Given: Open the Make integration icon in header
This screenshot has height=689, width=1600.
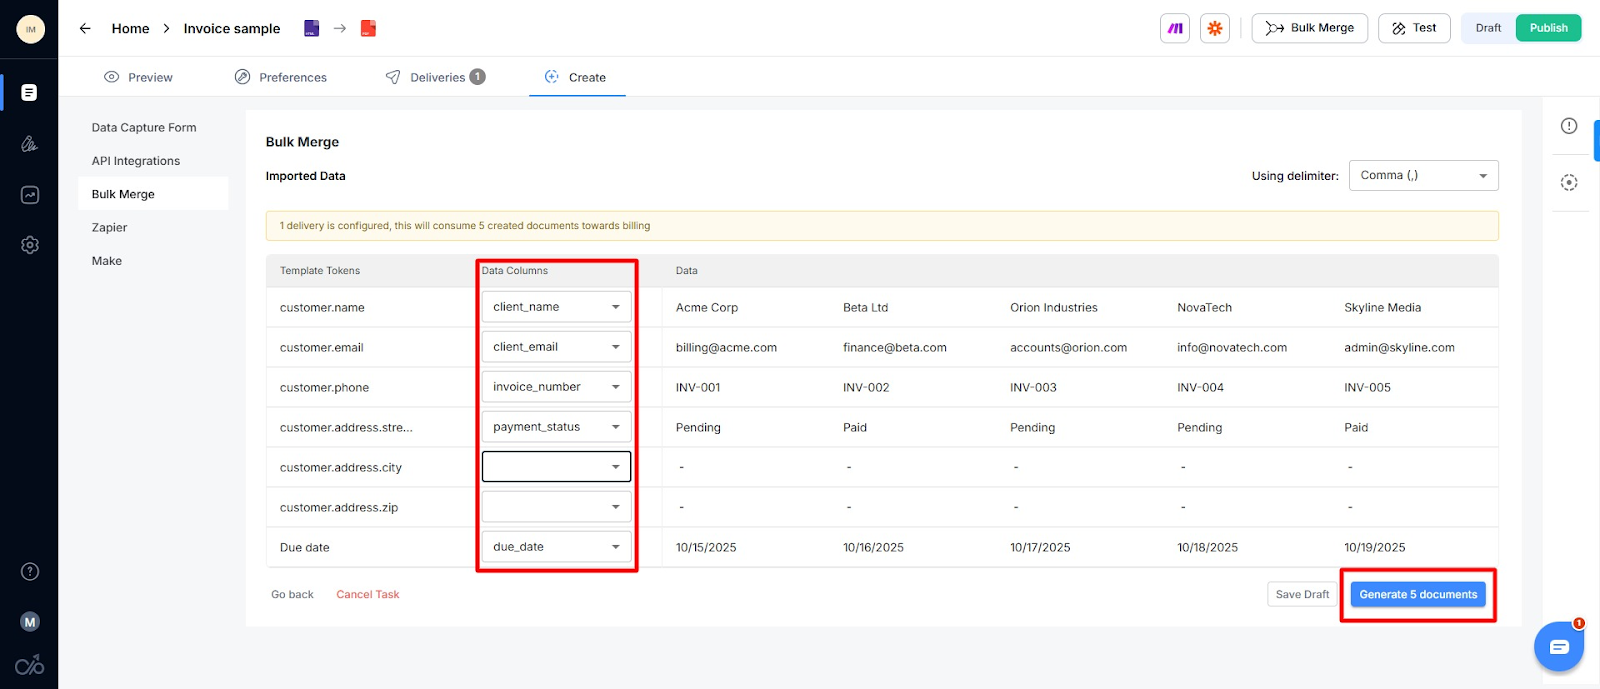Looking at the screenshot, I should coord(1175,28).
